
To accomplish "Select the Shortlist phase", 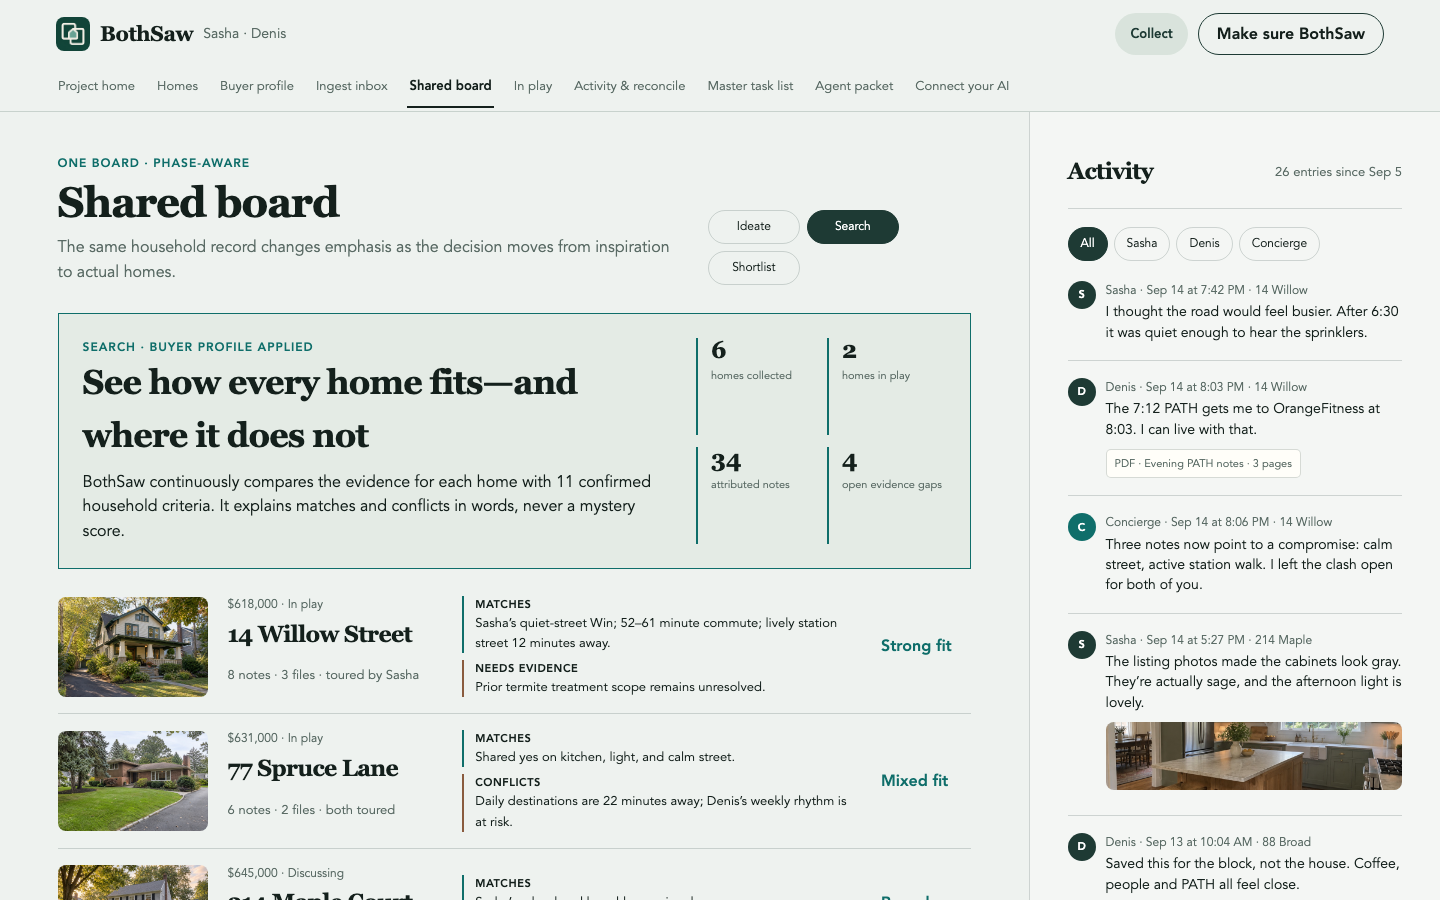I will [754, 268].
